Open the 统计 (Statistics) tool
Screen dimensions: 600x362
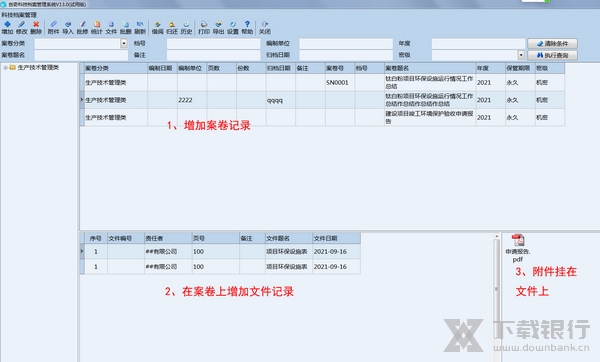pyautogui.click(x=97, y=28)
